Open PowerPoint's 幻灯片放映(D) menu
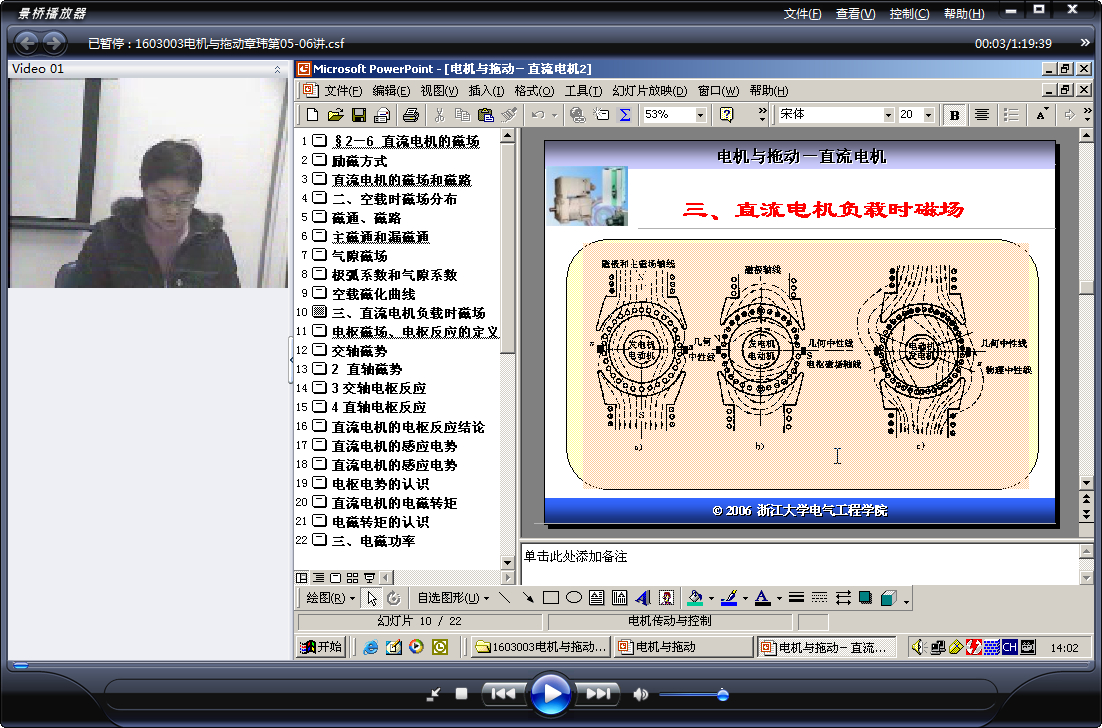Image resolution: width=1102 pixels, height=728 pixels. tap(650, 91)
